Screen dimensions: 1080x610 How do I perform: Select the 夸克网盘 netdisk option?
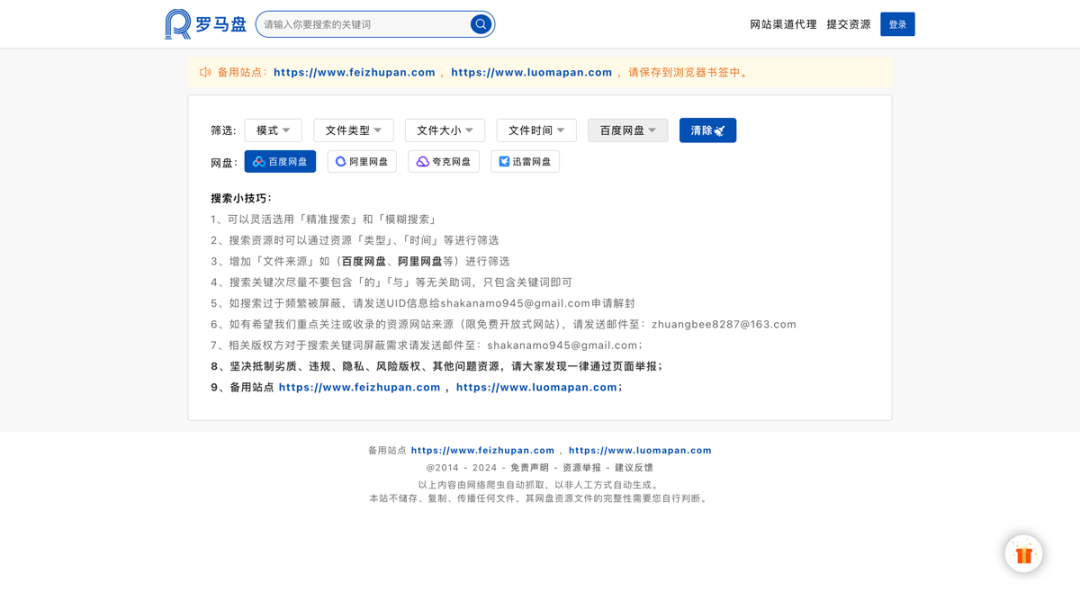point(444,162)
